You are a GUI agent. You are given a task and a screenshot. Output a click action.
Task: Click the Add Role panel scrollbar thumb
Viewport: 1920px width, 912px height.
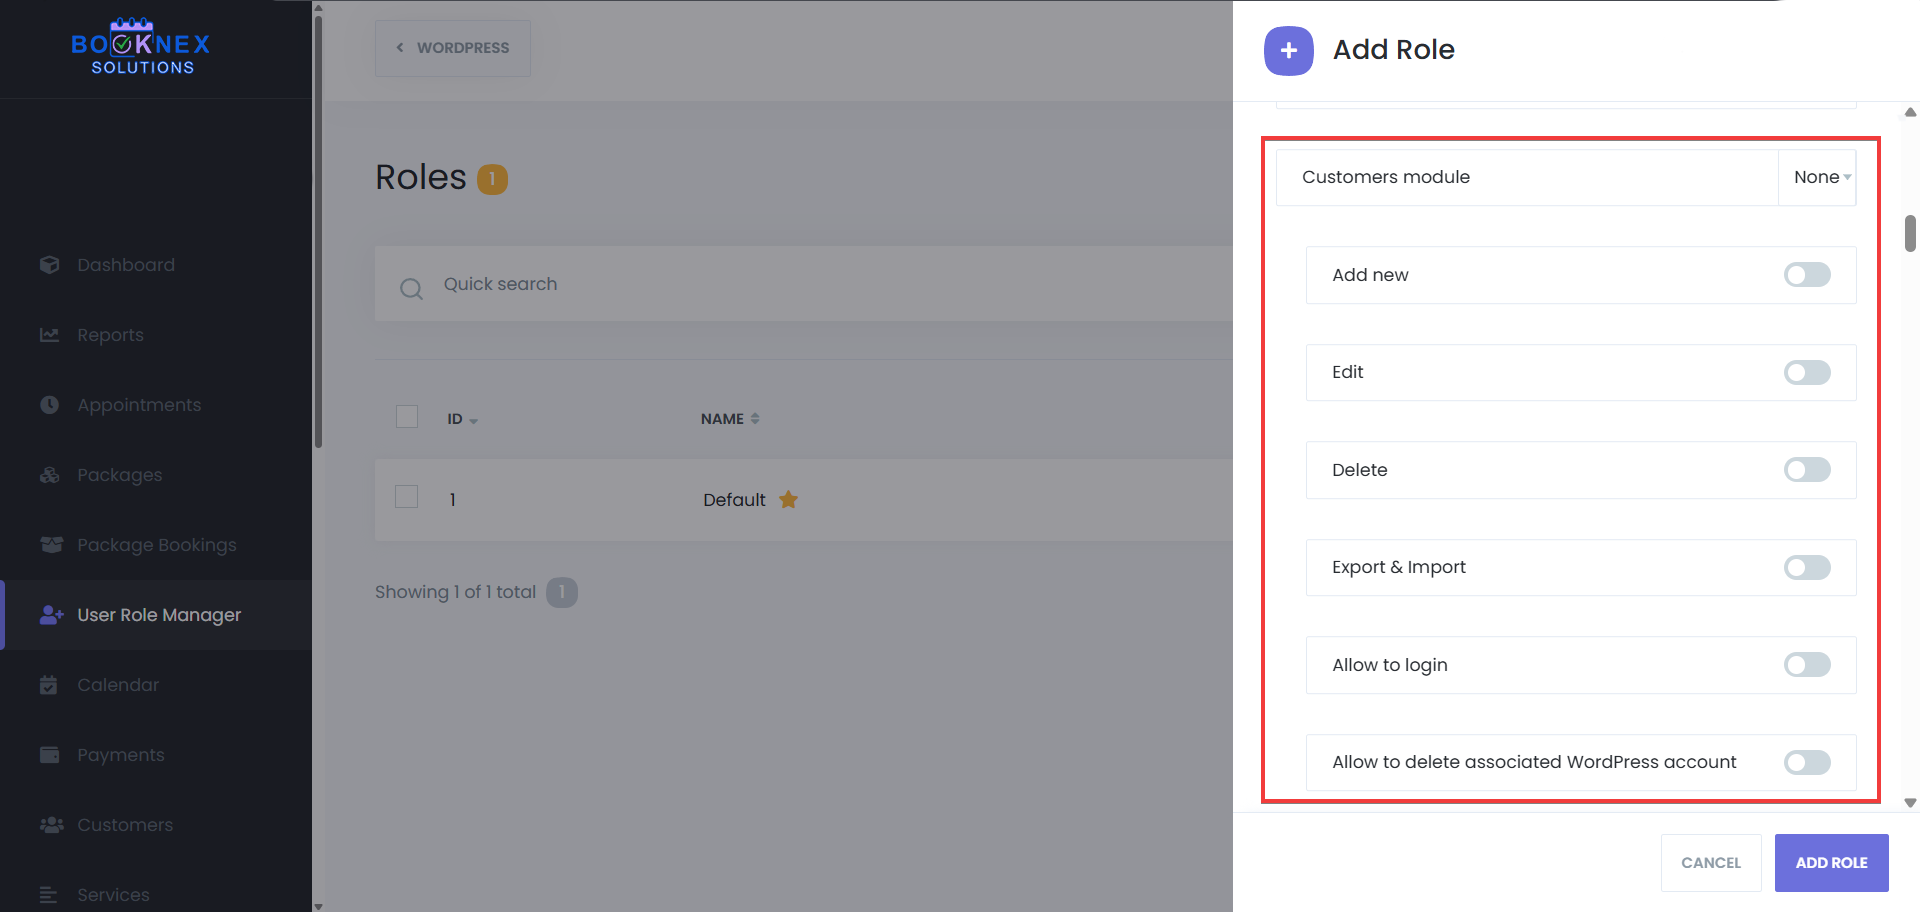tap(1909, 233)
